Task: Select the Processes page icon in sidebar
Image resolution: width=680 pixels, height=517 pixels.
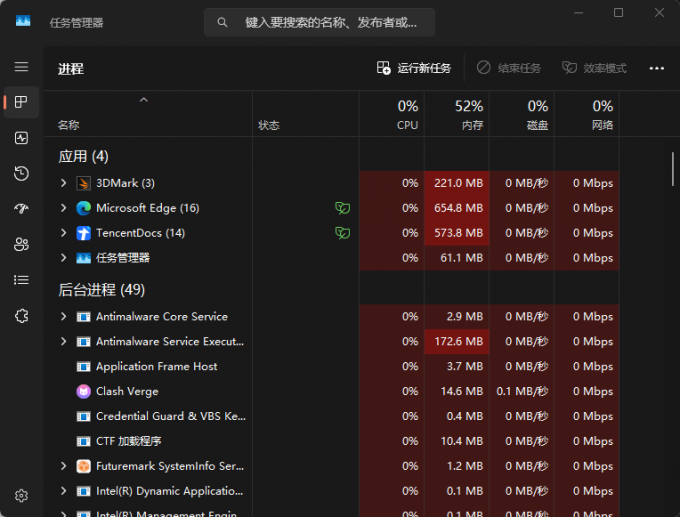Action: [x=21, y=102]
